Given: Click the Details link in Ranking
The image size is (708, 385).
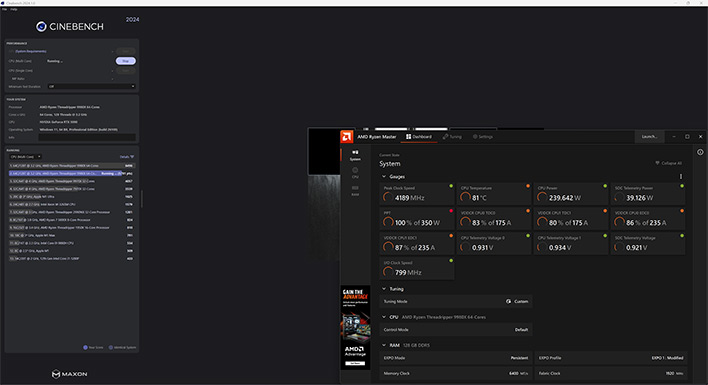Looking at the screenshot, I should 124,157.
